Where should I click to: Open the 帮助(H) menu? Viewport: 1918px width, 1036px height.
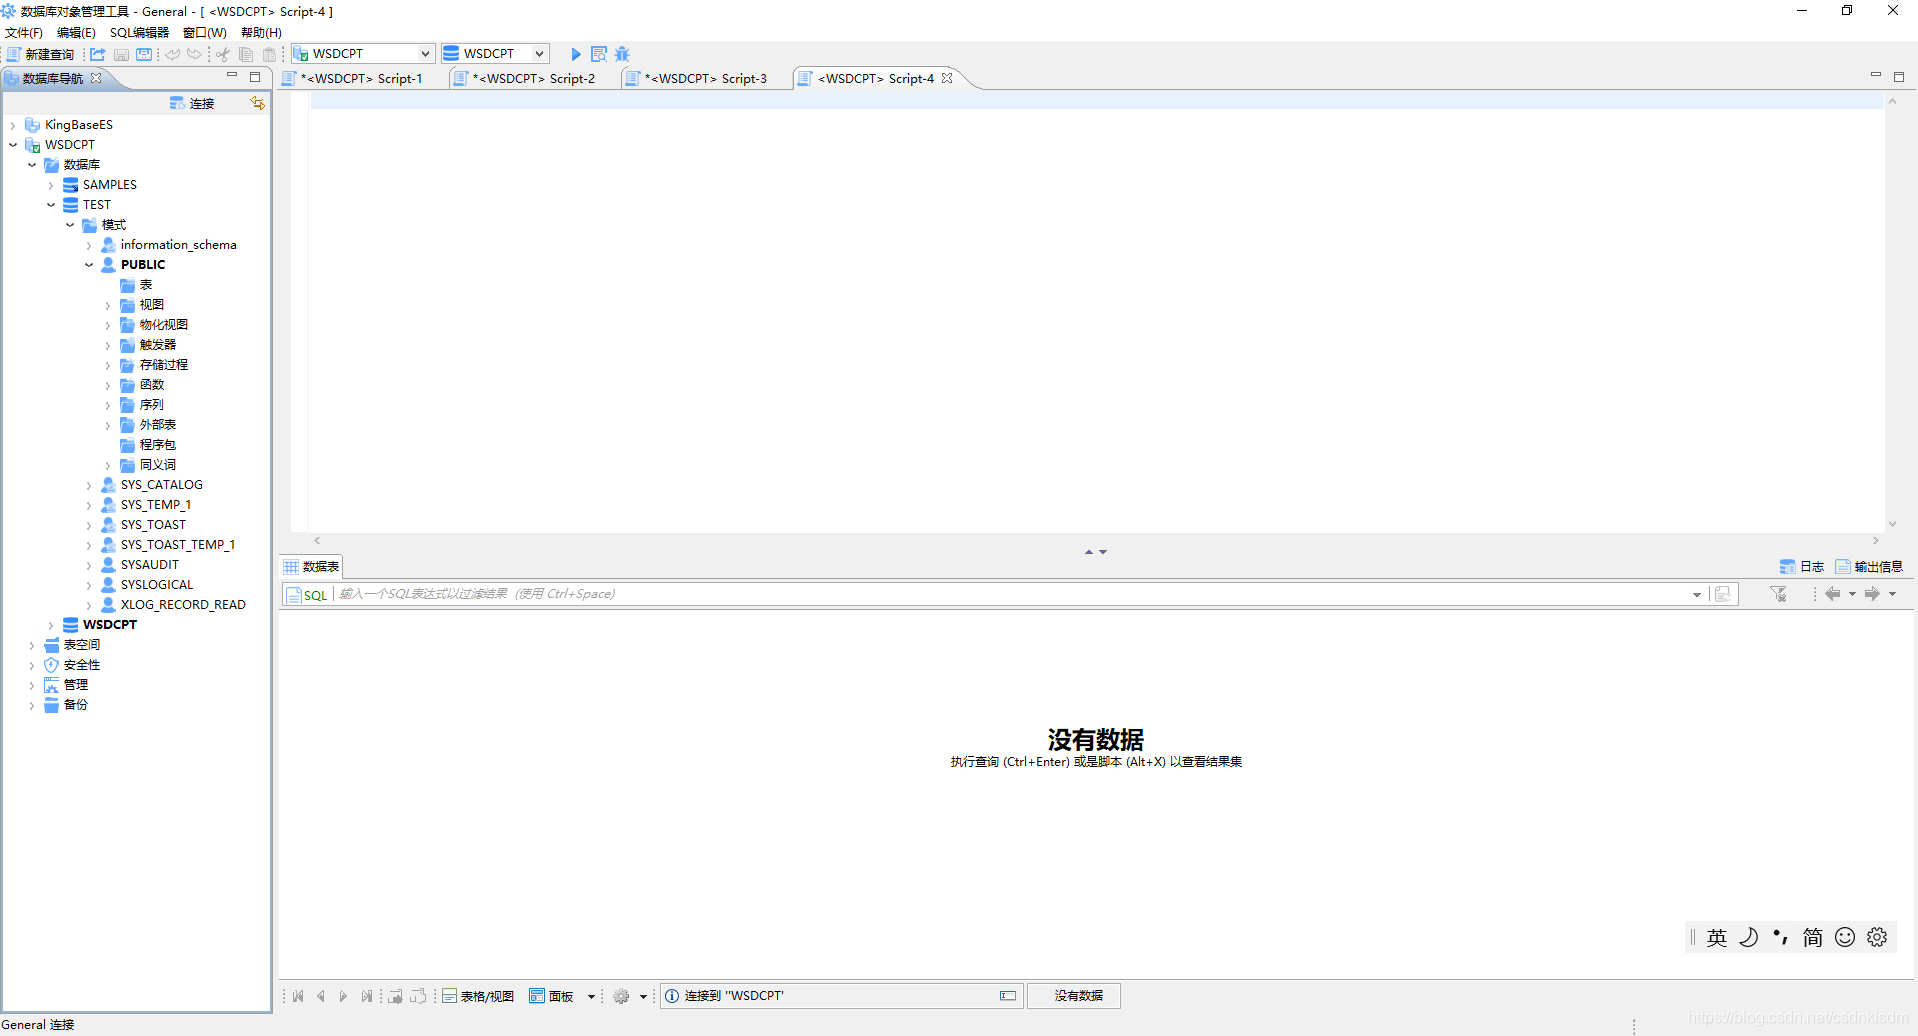coord(261,32)
